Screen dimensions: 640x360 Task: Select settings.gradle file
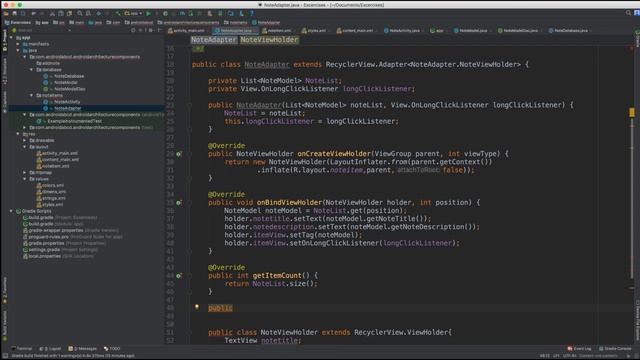pos(44,250)
